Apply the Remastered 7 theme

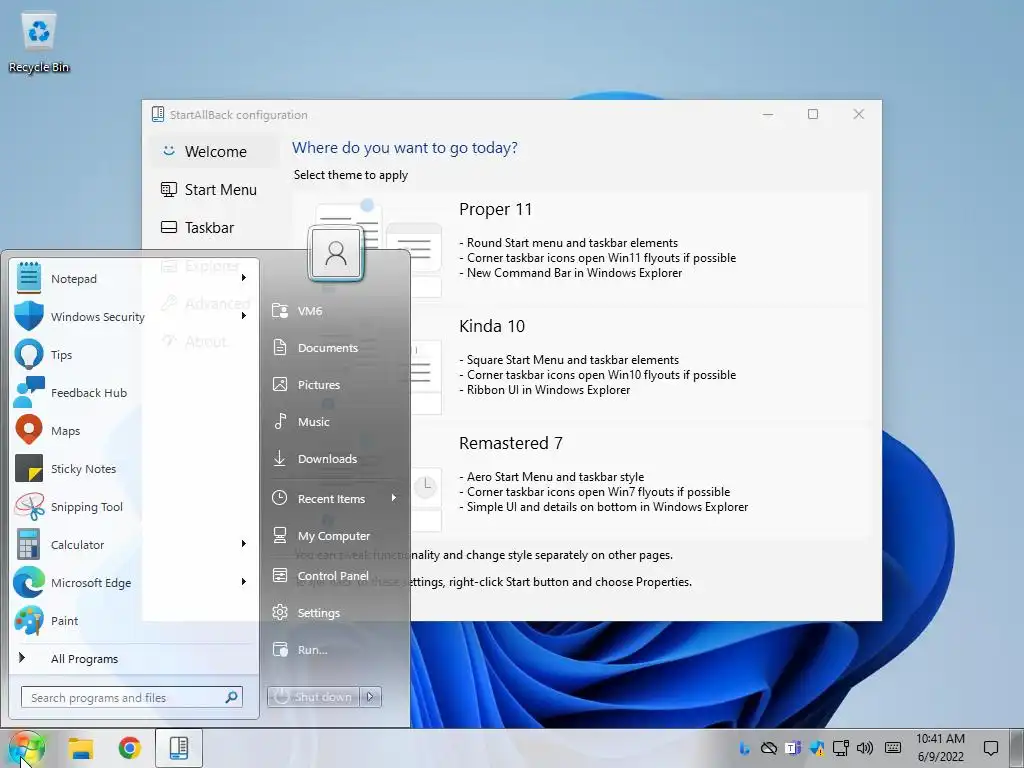(x=580, y=482)
